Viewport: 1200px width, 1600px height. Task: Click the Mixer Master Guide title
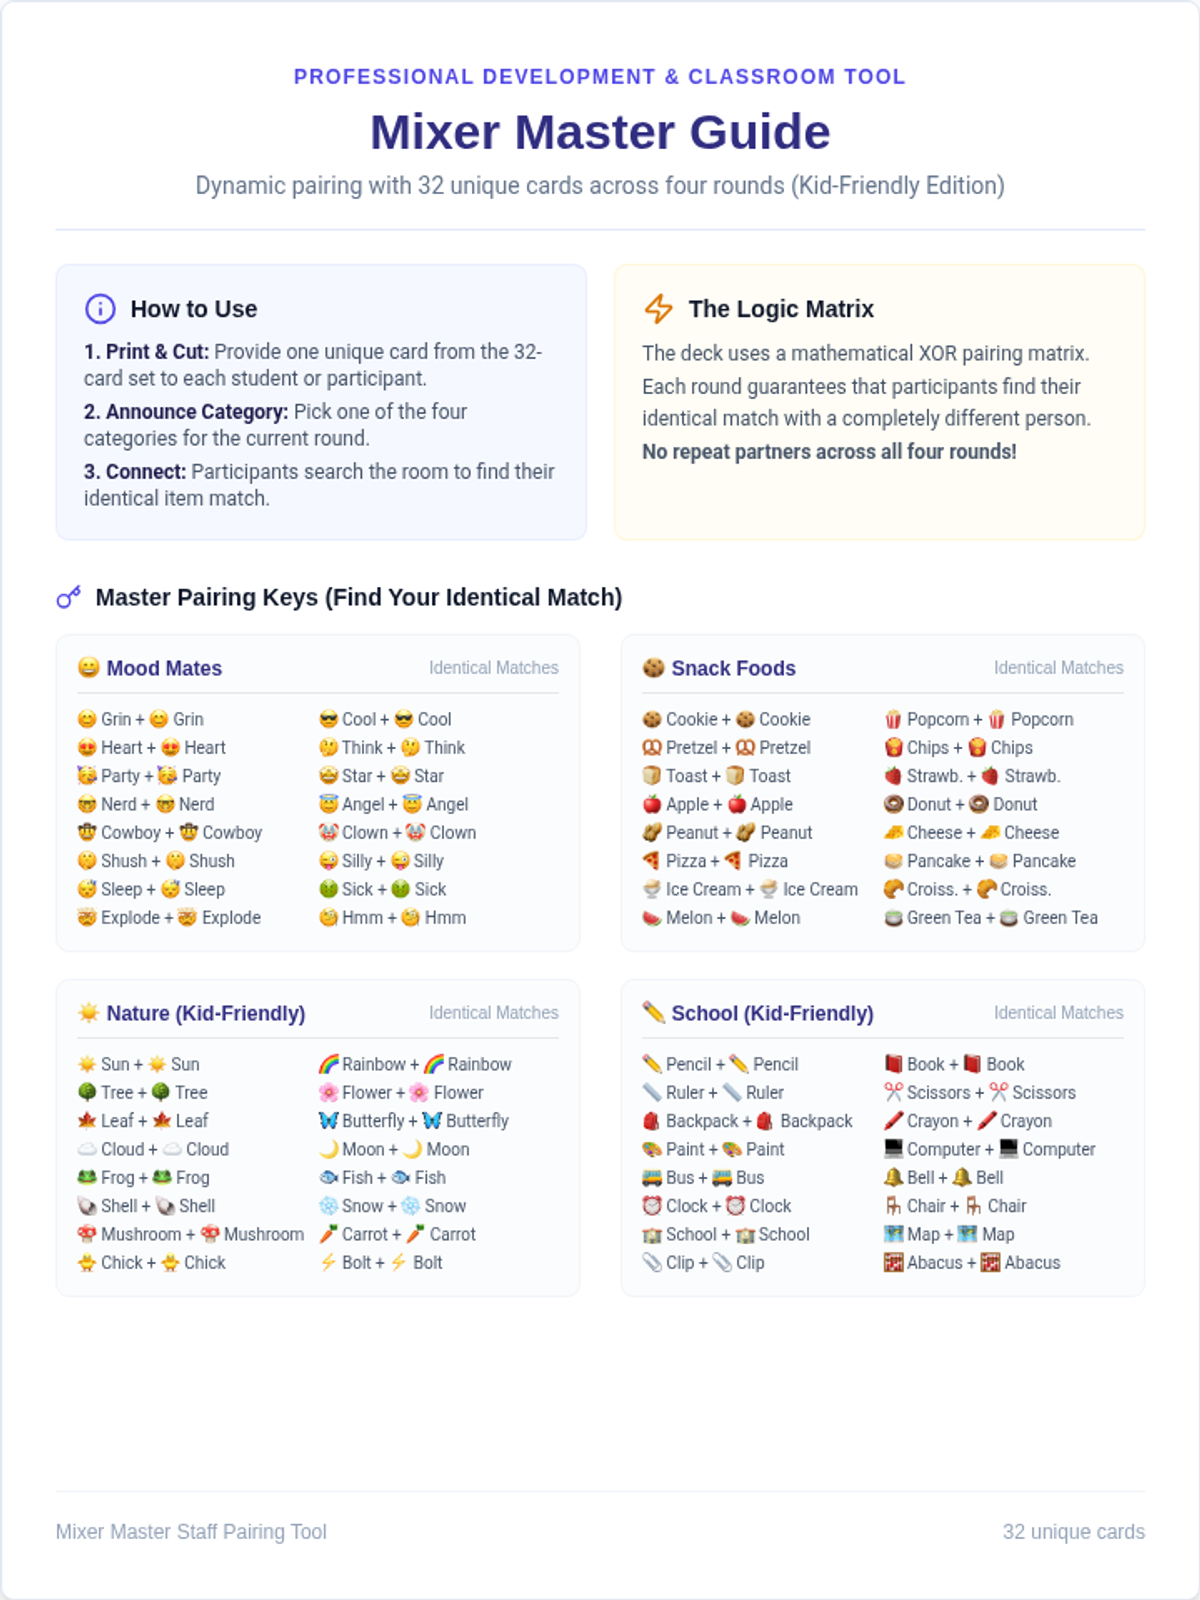[600, 132]
